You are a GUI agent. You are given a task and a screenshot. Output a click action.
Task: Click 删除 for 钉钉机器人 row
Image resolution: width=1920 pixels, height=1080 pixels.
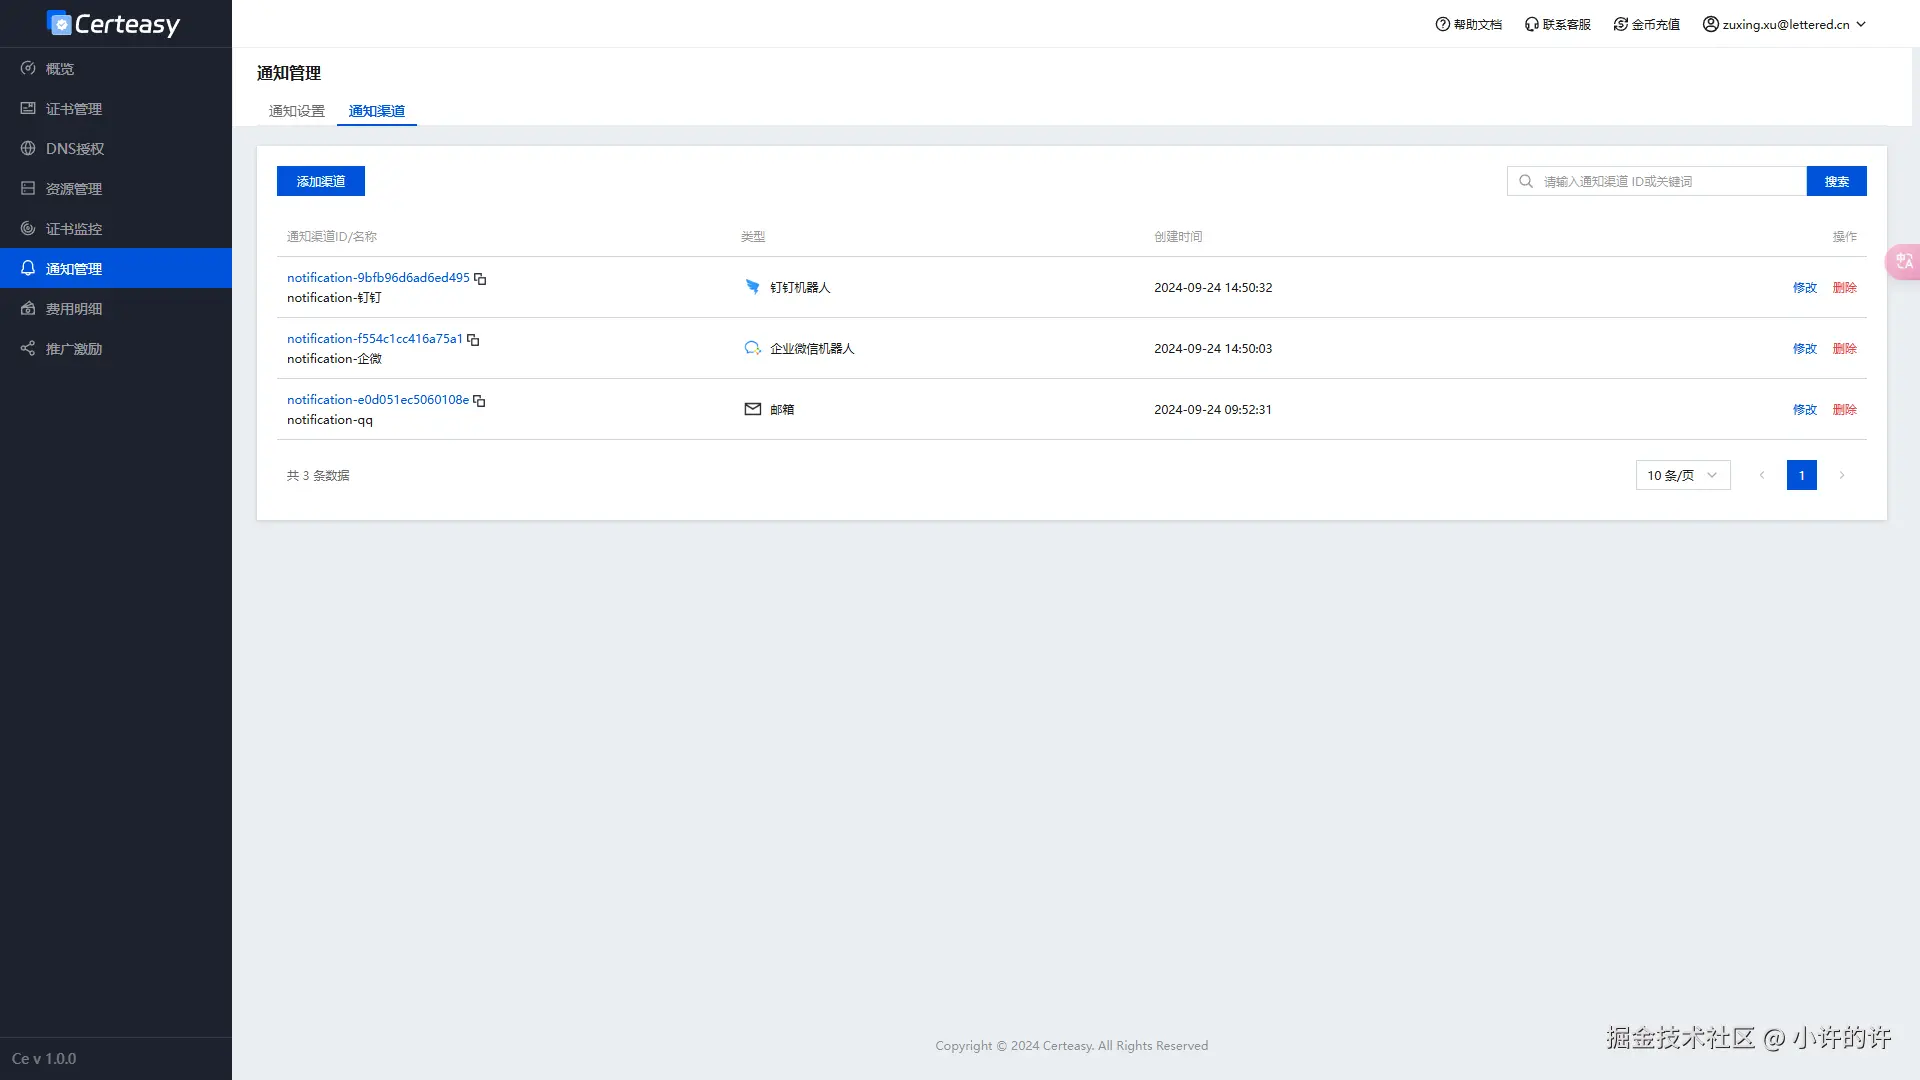(1844, 288)
